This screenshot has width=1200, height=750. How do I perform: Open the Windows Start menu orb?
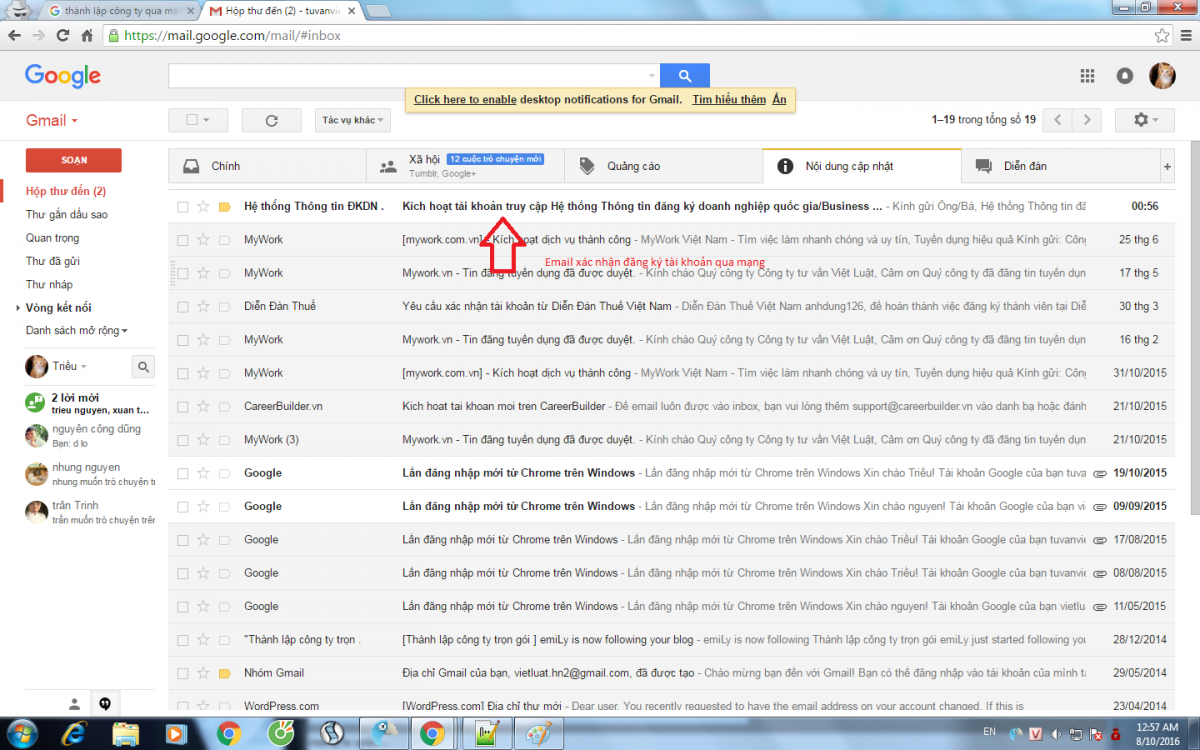[22, 733]
